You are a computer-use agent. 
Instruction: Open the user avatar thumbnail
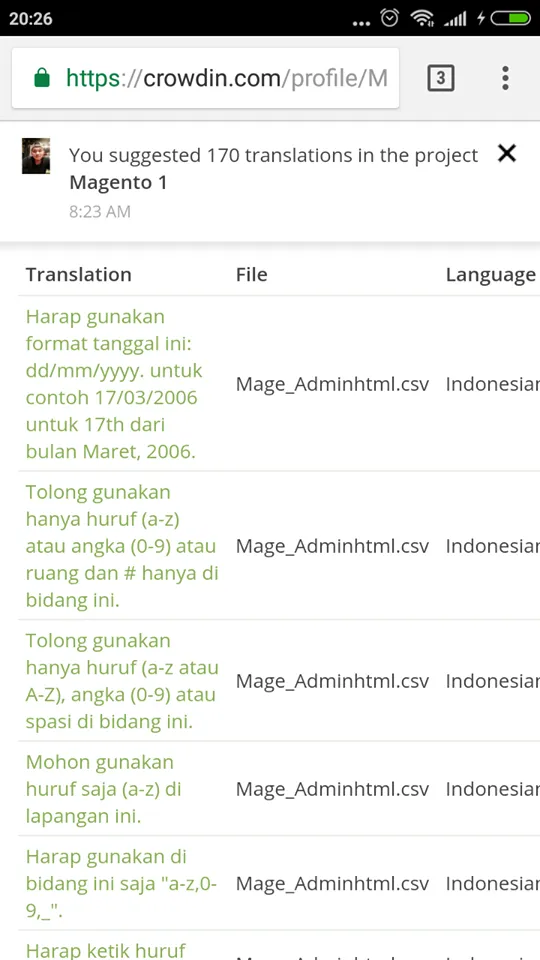pos(36,156)
